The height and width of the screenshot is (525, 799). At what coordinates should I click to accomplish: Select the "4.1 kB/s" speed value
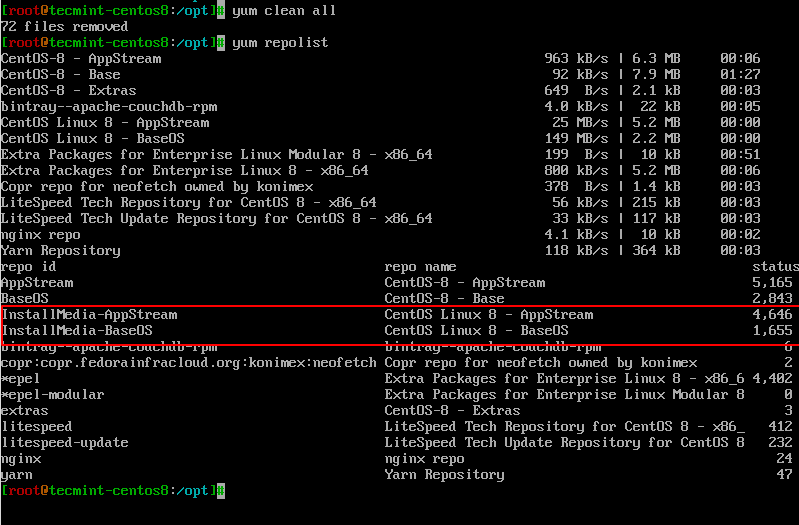pos(576,234)
